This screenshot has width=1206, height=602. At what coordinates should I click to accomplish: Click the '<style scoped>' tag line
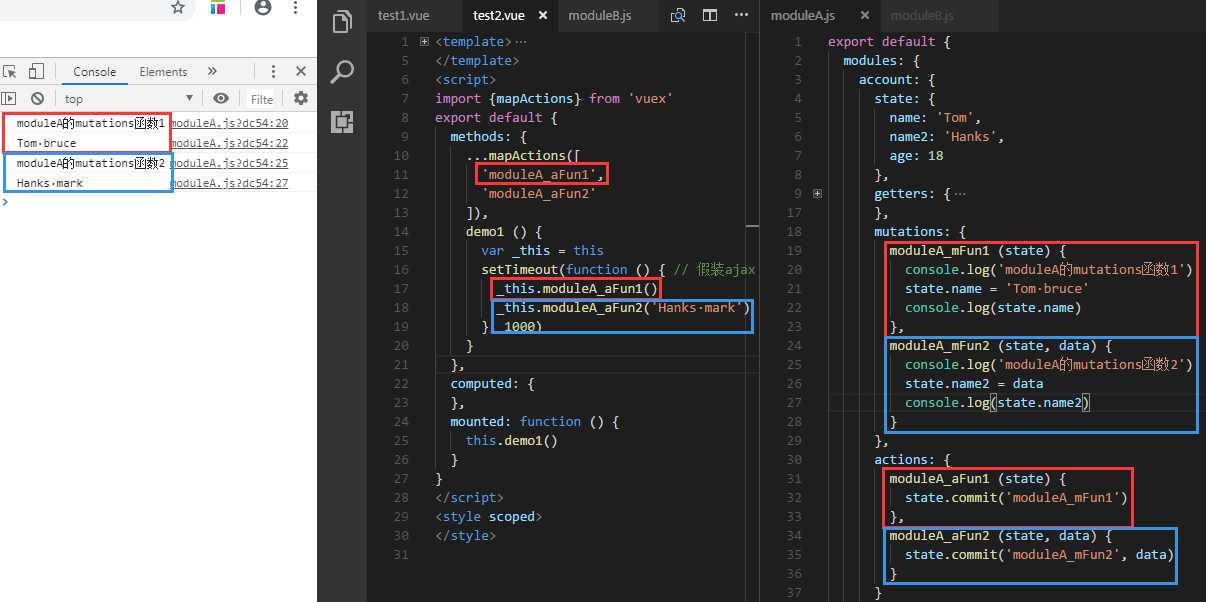[488, 516]
